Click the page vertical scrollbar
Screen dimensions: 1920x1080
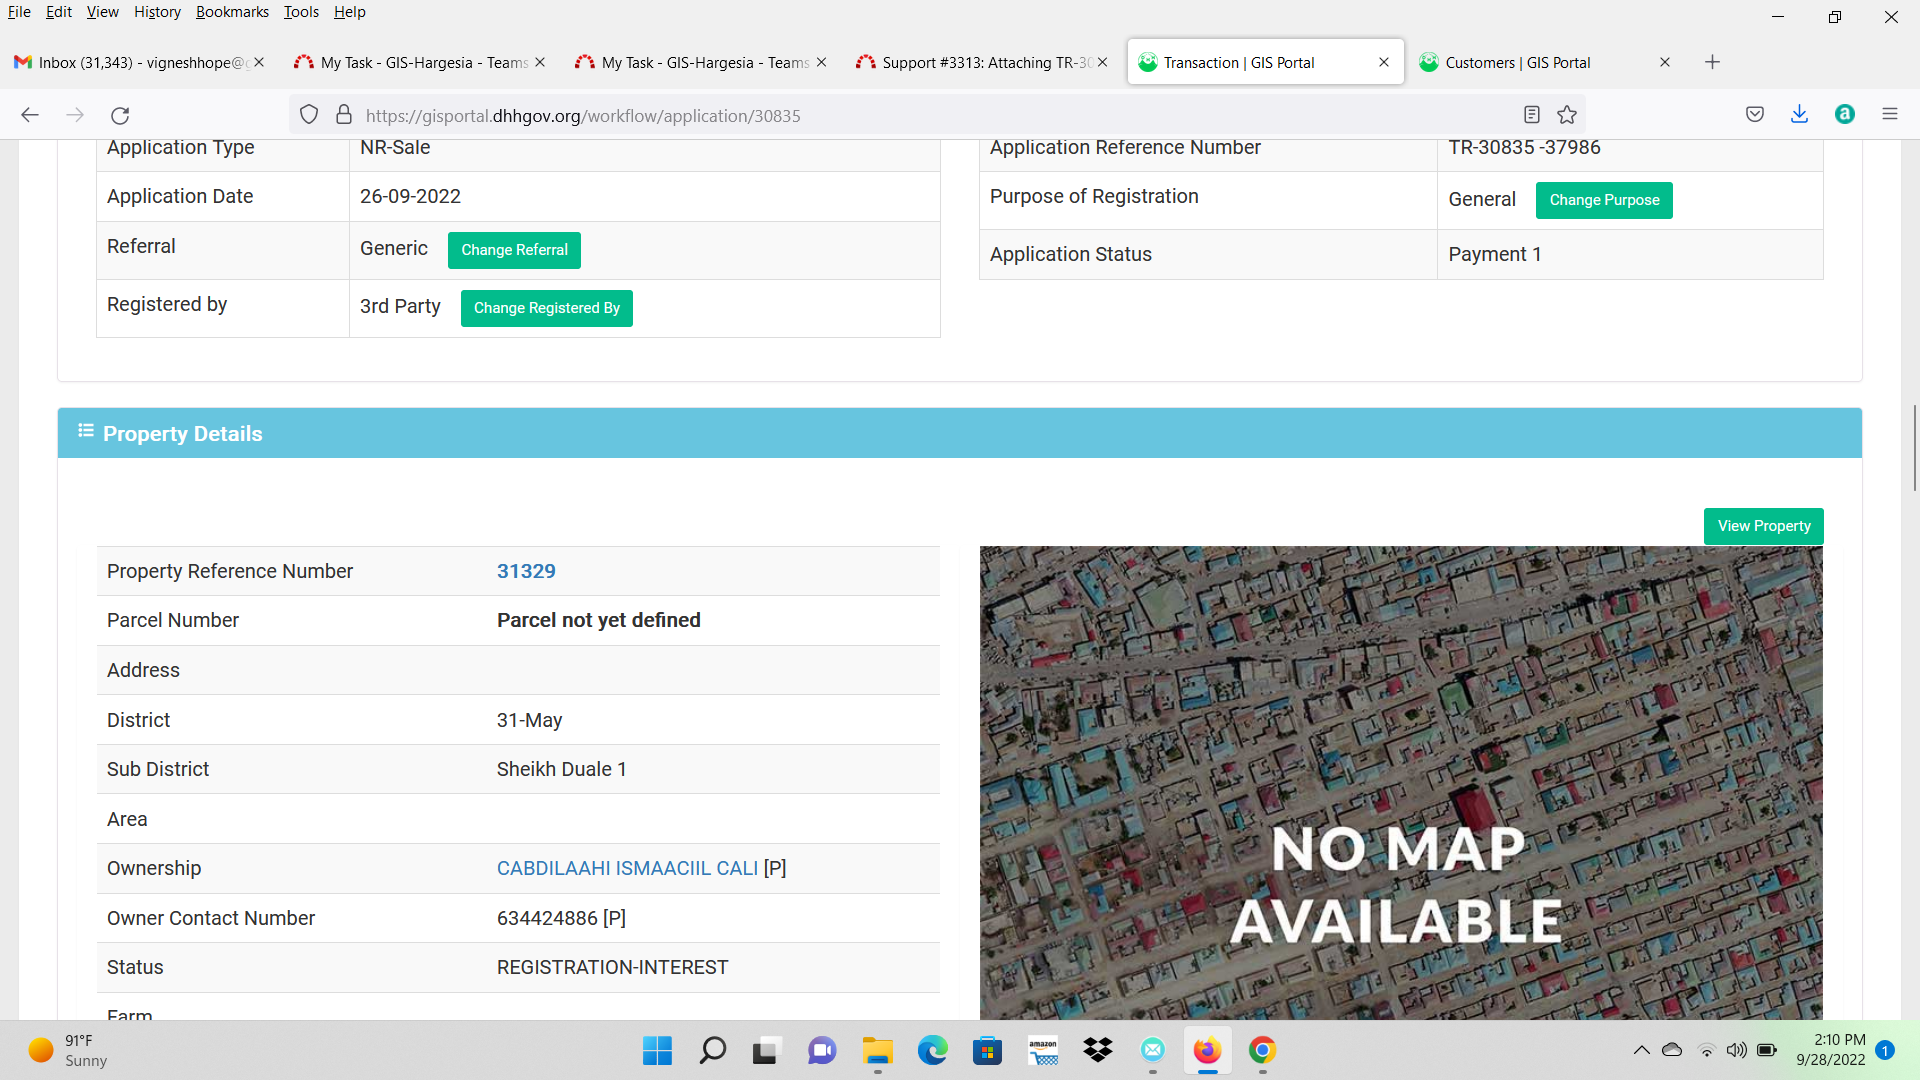(1914, 448)
